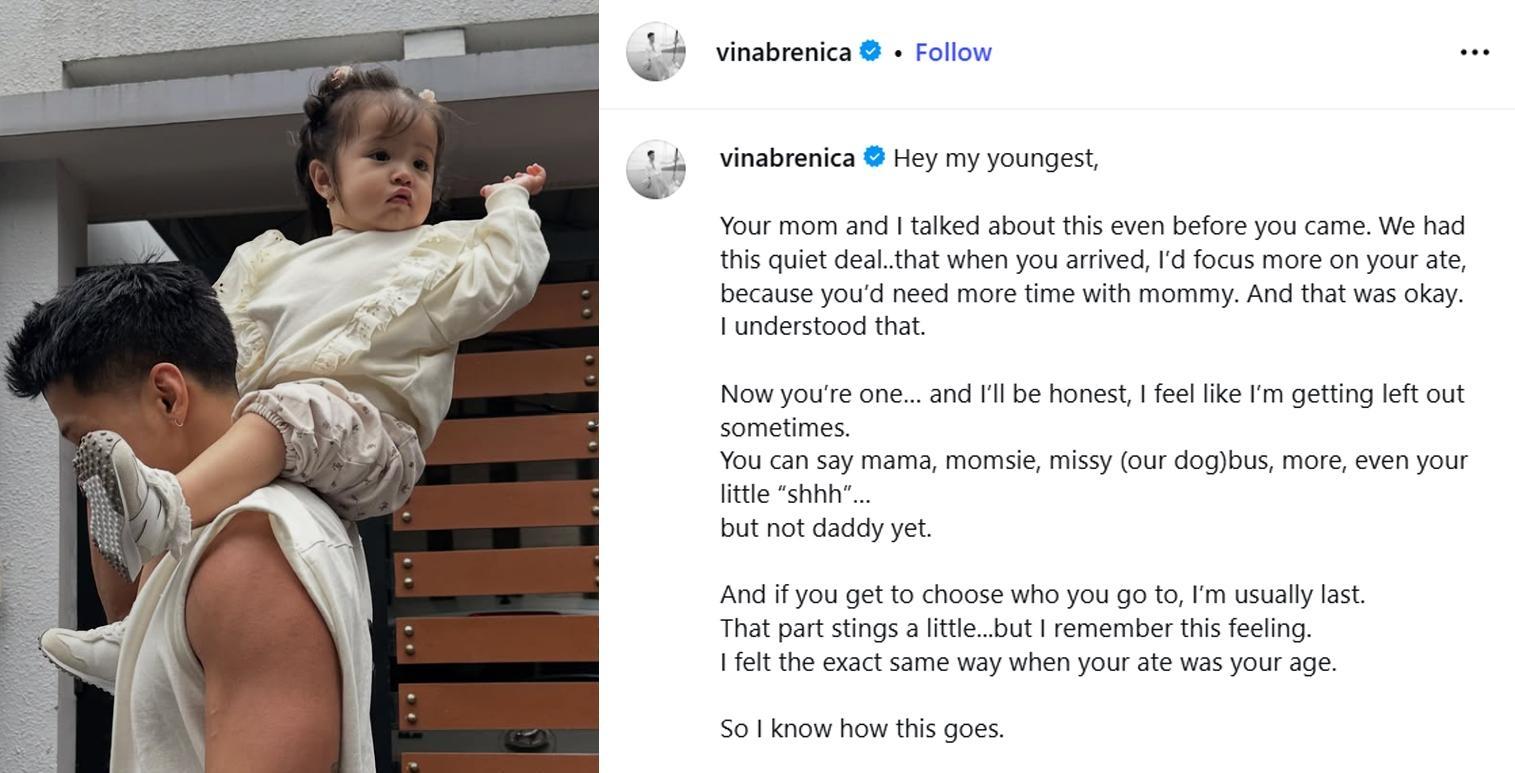Click the line "That part stings a little"
This screenshot has height=773, width=1515.
pyautogui.click(x=1014, y=629)
